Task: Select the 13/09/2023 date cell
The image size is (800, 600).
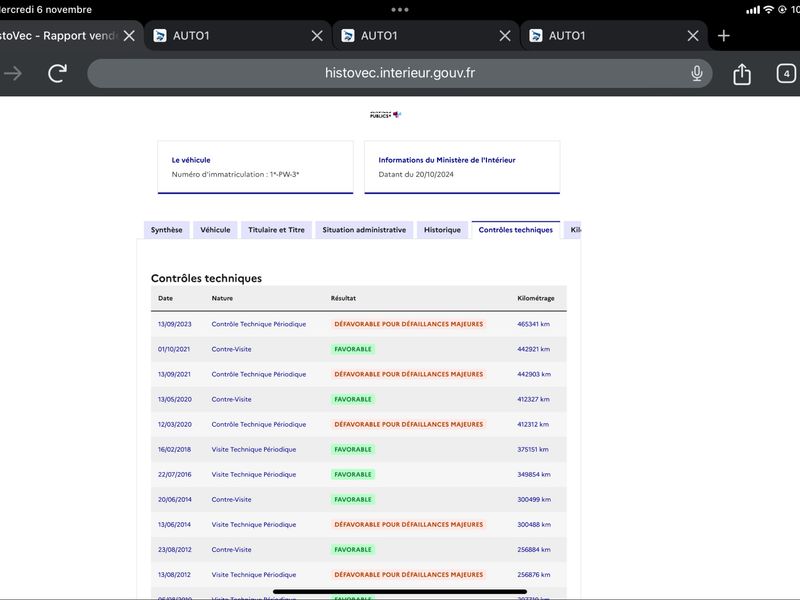Action: (174, 324)
